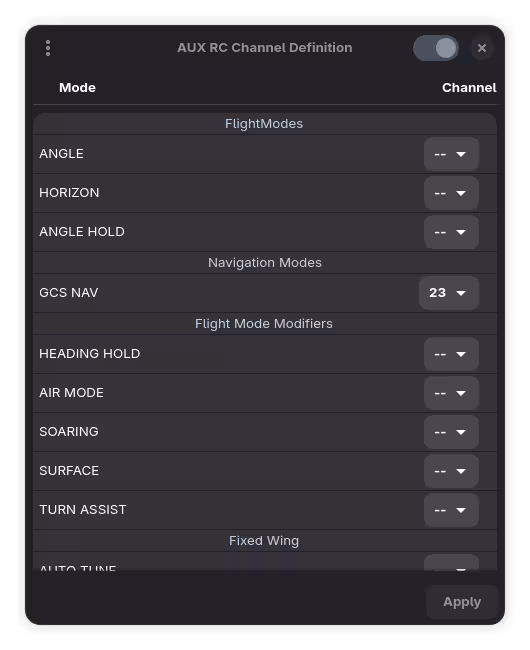Open the TURN ASSIST channel dropdown
The height and width of the screenshot is (650, 530).
click(x=451, y=510)
